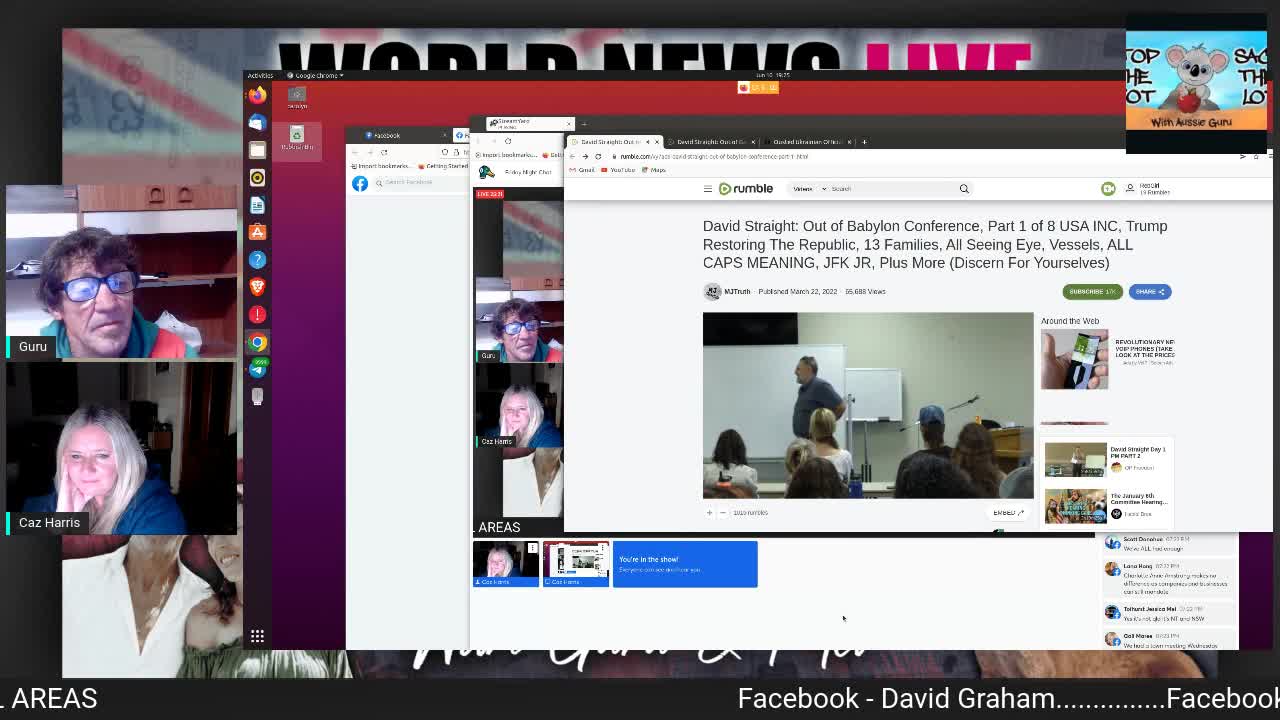Open LibreOffice Writer from the dock
The image size is (1280, 720).
pos(257,205)
